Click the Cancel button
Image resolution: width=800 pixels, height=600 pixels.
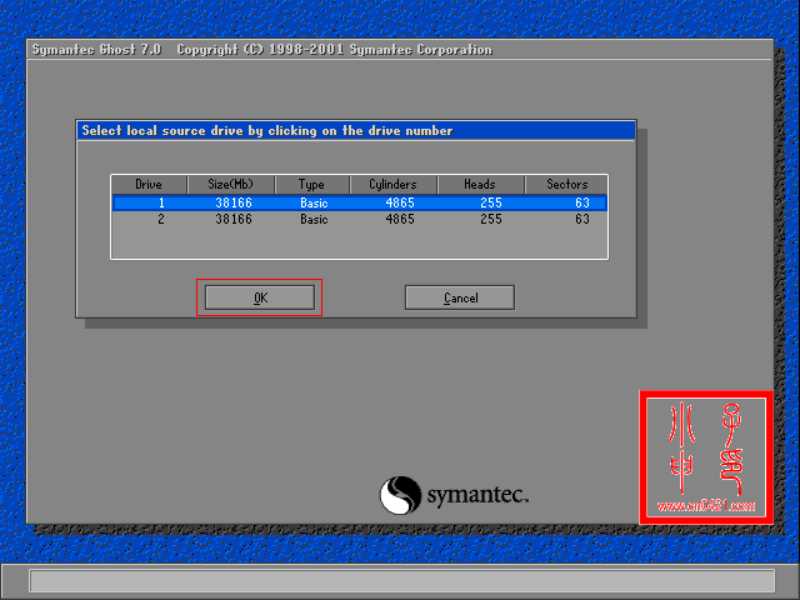[x=460, y=297]
